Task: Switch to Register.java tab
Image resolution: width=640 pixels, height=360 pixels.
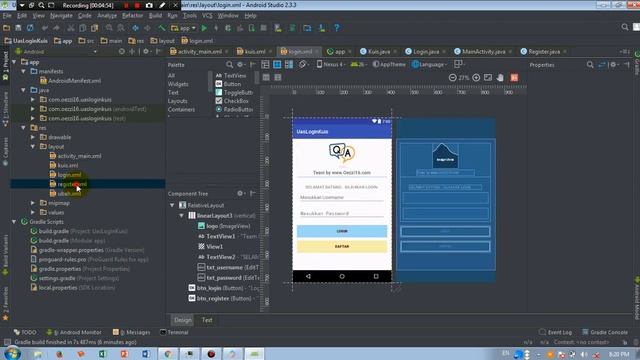Action: (x=544, y=51)
